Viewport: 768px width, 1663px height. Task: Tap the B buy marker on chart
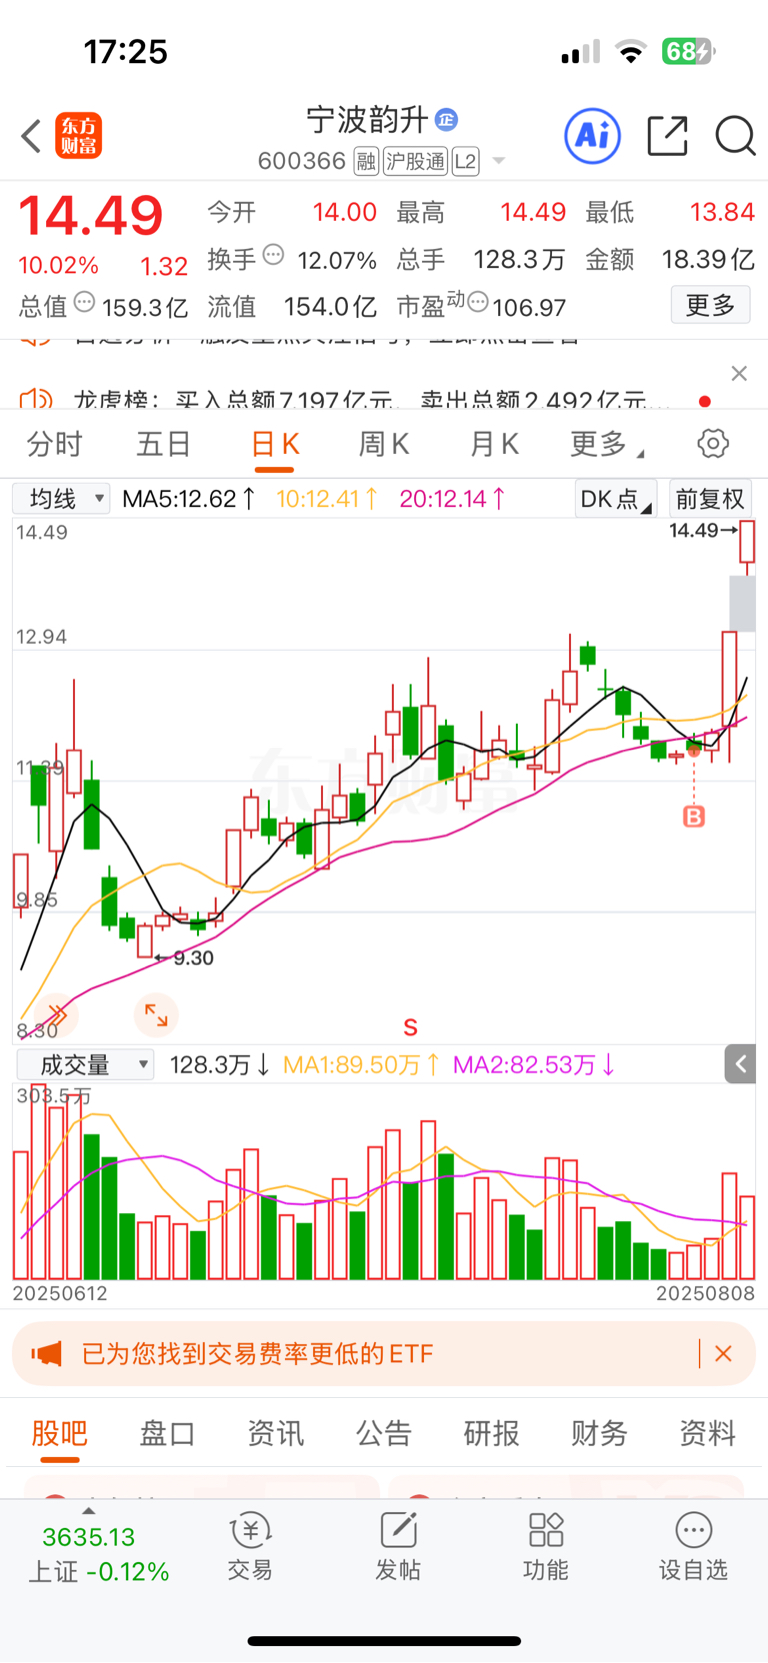click(x=694, y=817)
